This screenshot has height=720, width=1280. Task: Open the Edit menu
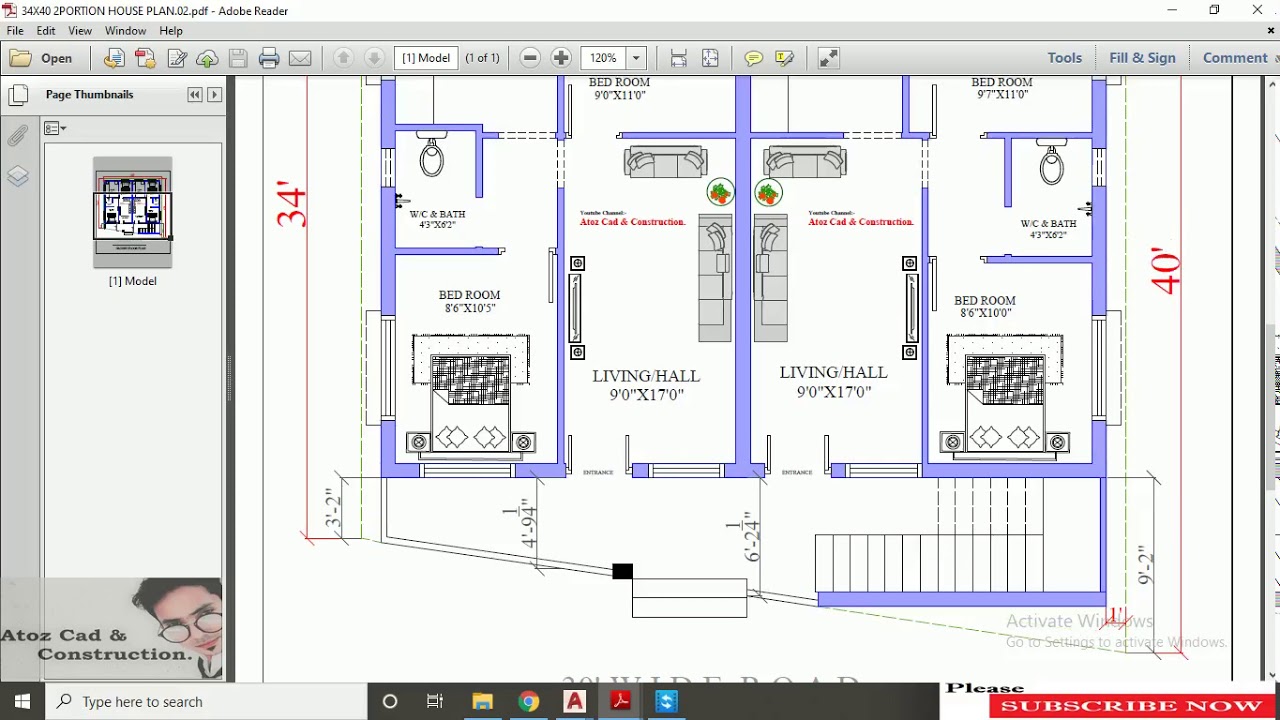click(x=46, y=31)
